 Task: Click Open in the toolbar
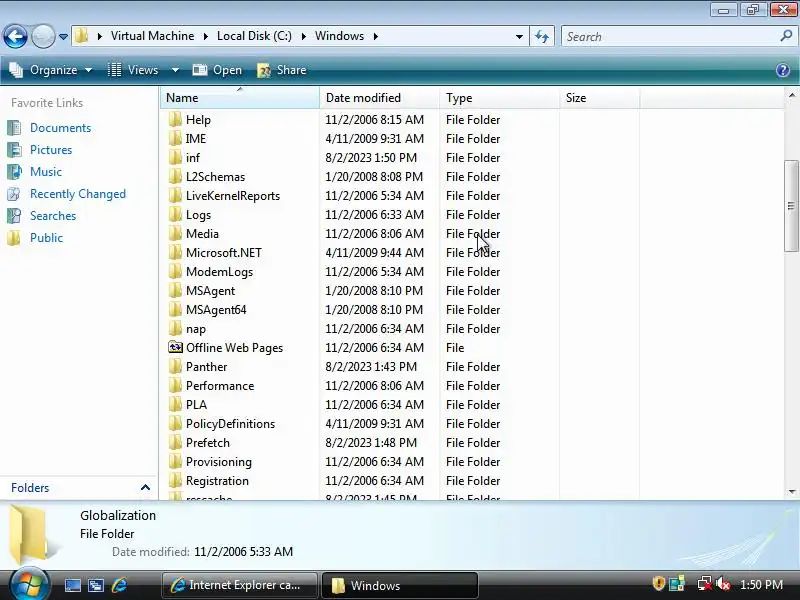(217, 70)
